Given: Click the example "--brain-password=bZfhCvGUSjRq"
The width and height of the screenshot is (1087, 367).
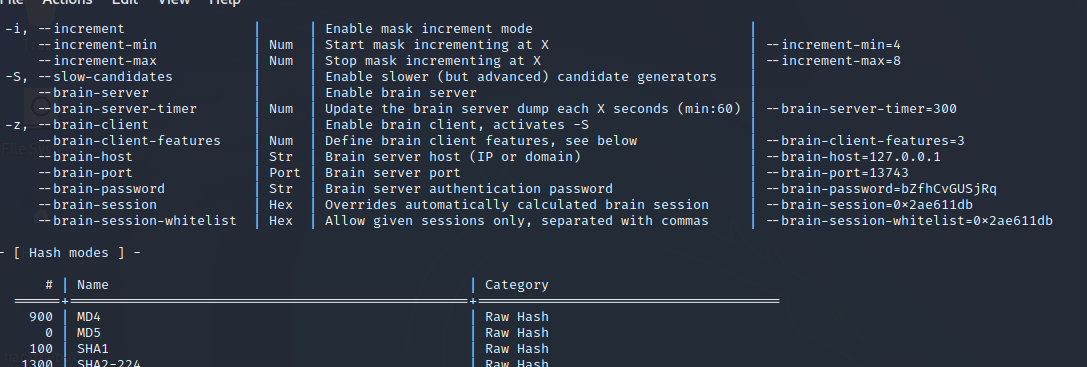Looking at the screenshot, I should click(x=881, y=189).
